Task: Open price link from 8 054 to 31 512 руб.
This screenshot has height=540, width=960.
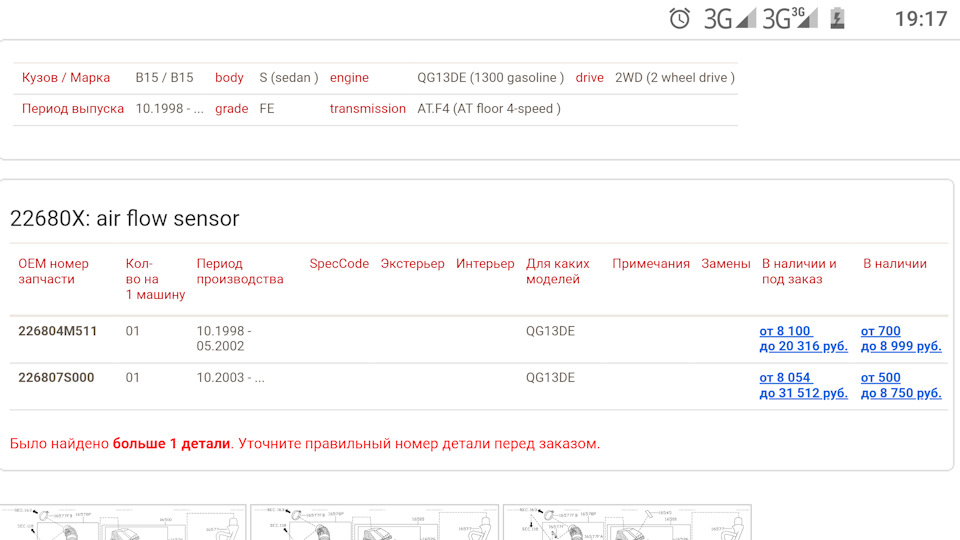Action: click(x=803, y=385)
